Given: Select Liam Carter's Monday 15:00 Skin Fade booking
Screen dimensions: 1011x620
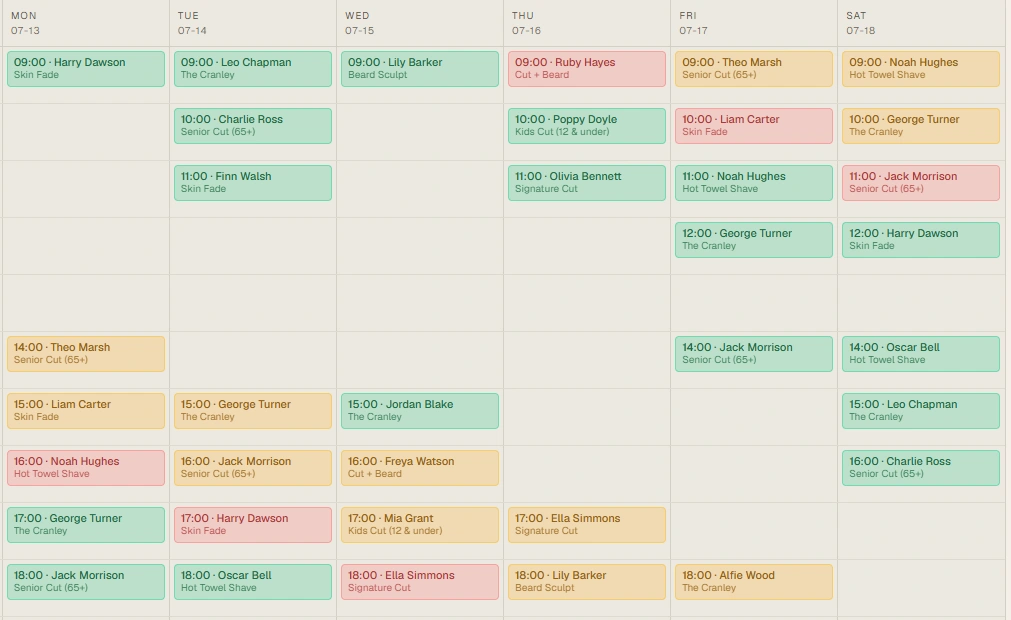Looking at the screenshot, I should point(86,411).
